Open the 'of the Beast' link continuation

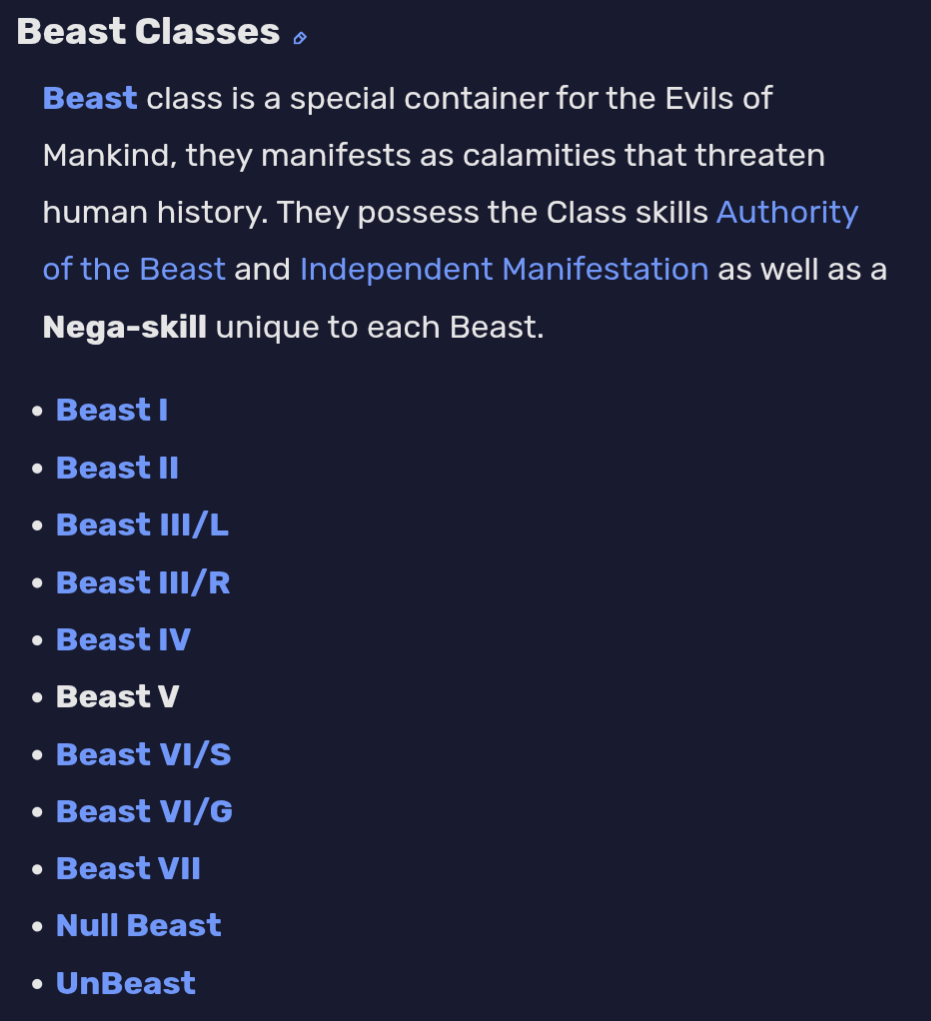134,270
